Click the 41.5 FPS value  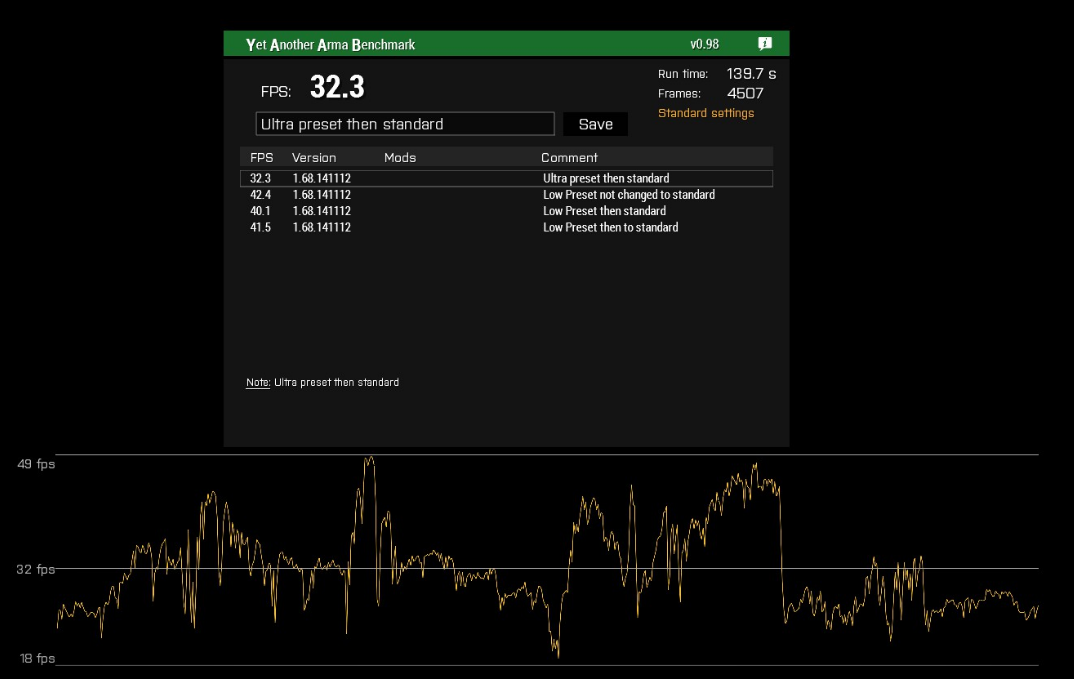(x=260, y=227)
